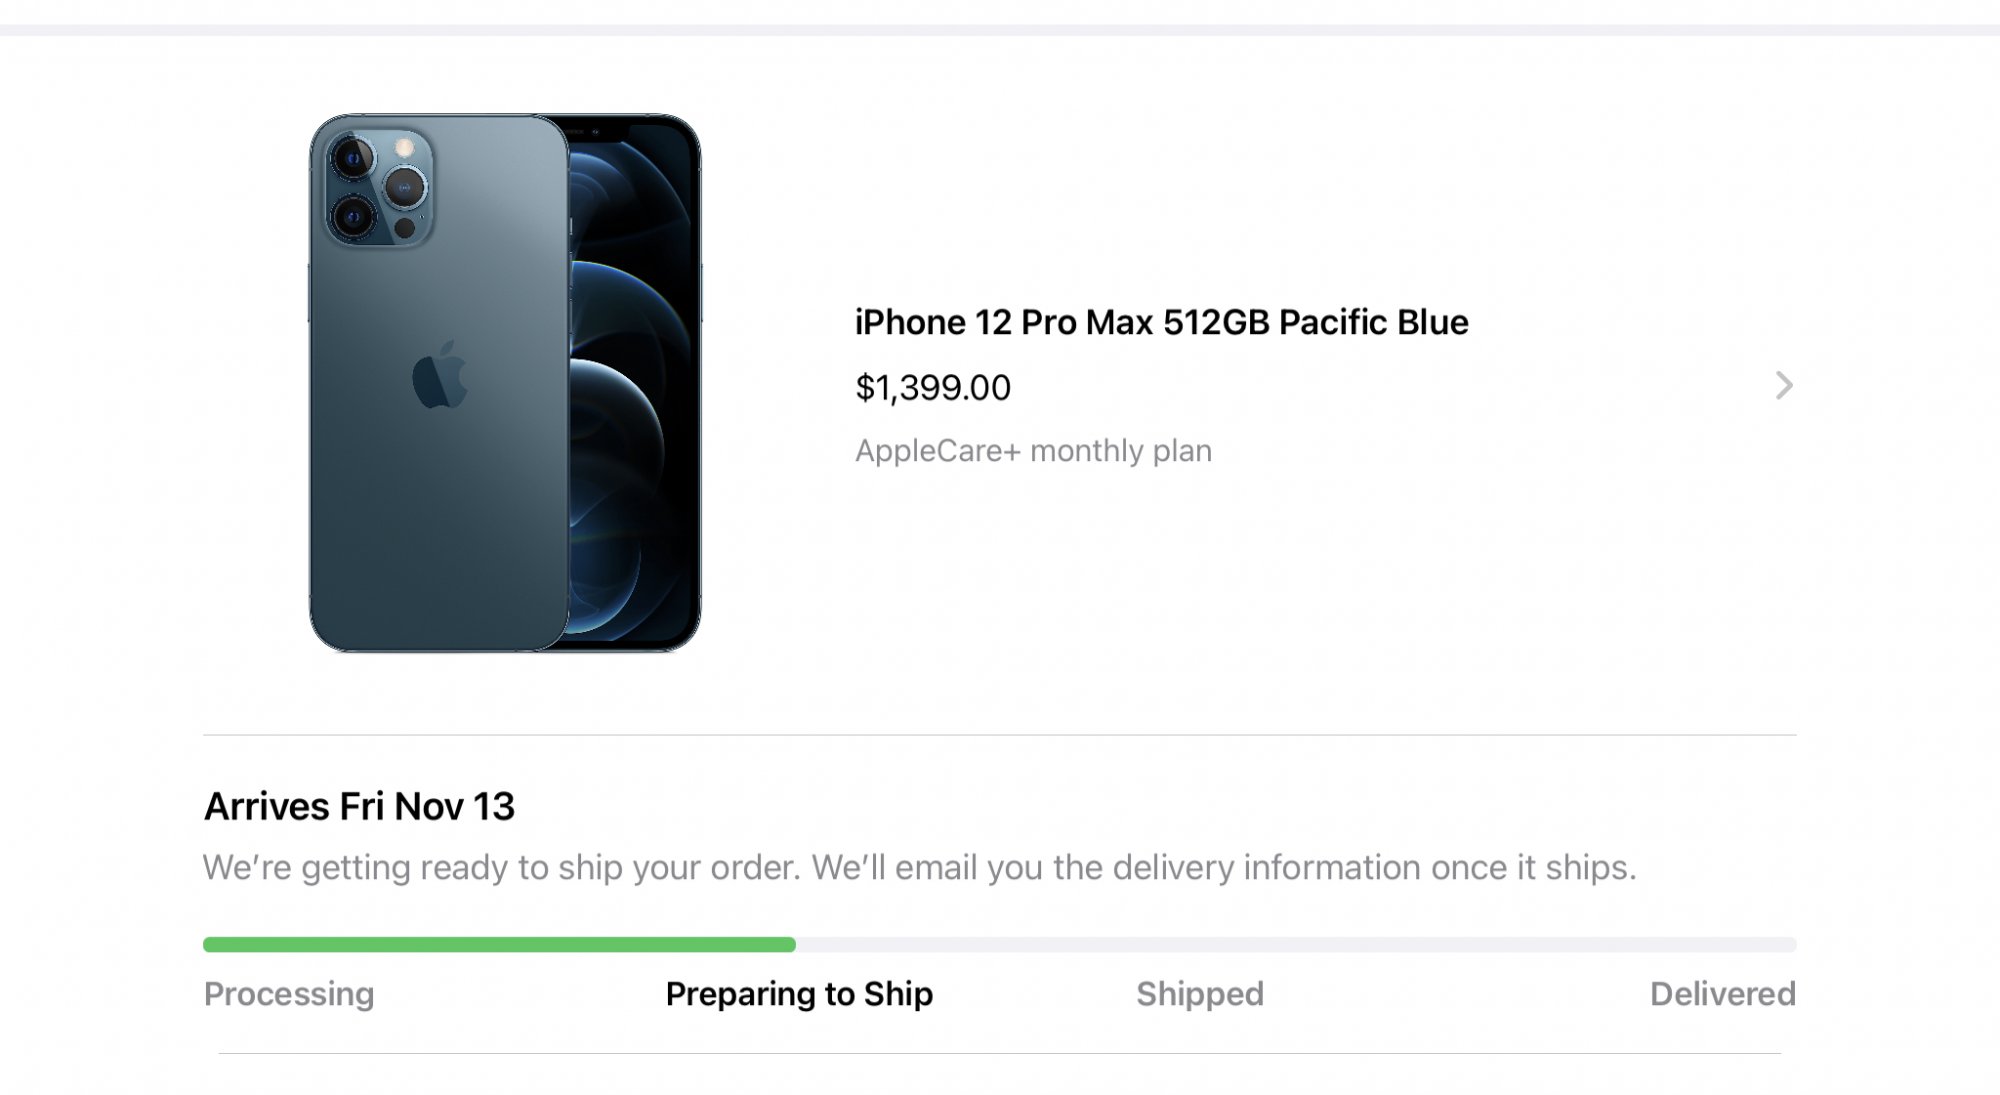Select the Delivered status step
This screenshot has width=2000, height=1095.
coord(1722,993)
